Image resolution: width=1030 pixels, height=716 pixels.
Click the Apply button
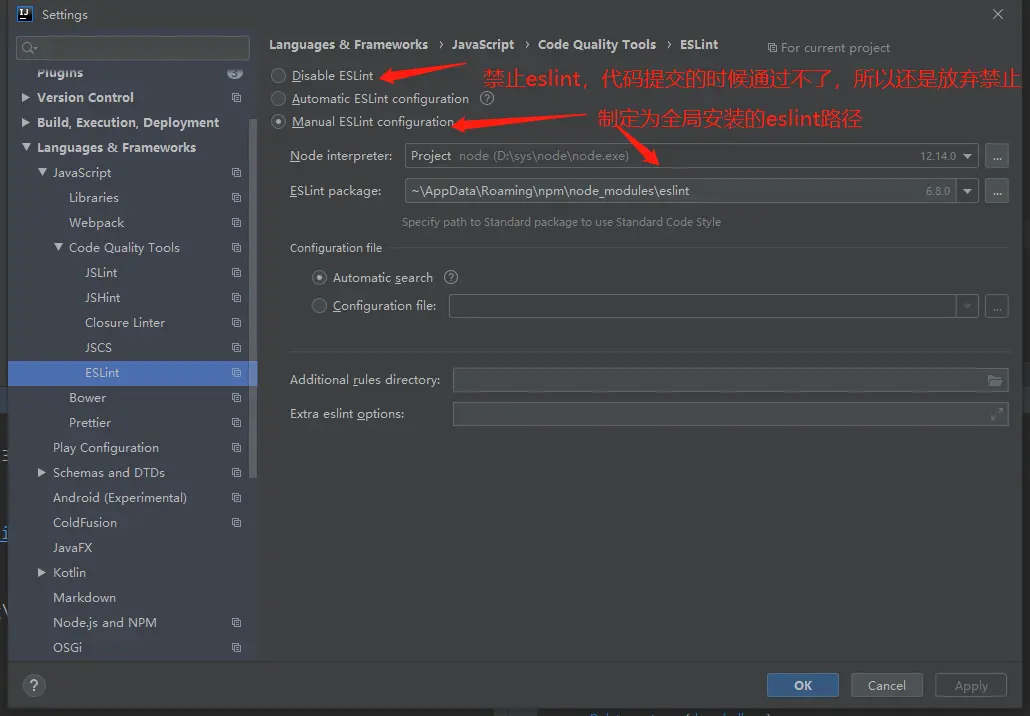(x=971, y=685)
